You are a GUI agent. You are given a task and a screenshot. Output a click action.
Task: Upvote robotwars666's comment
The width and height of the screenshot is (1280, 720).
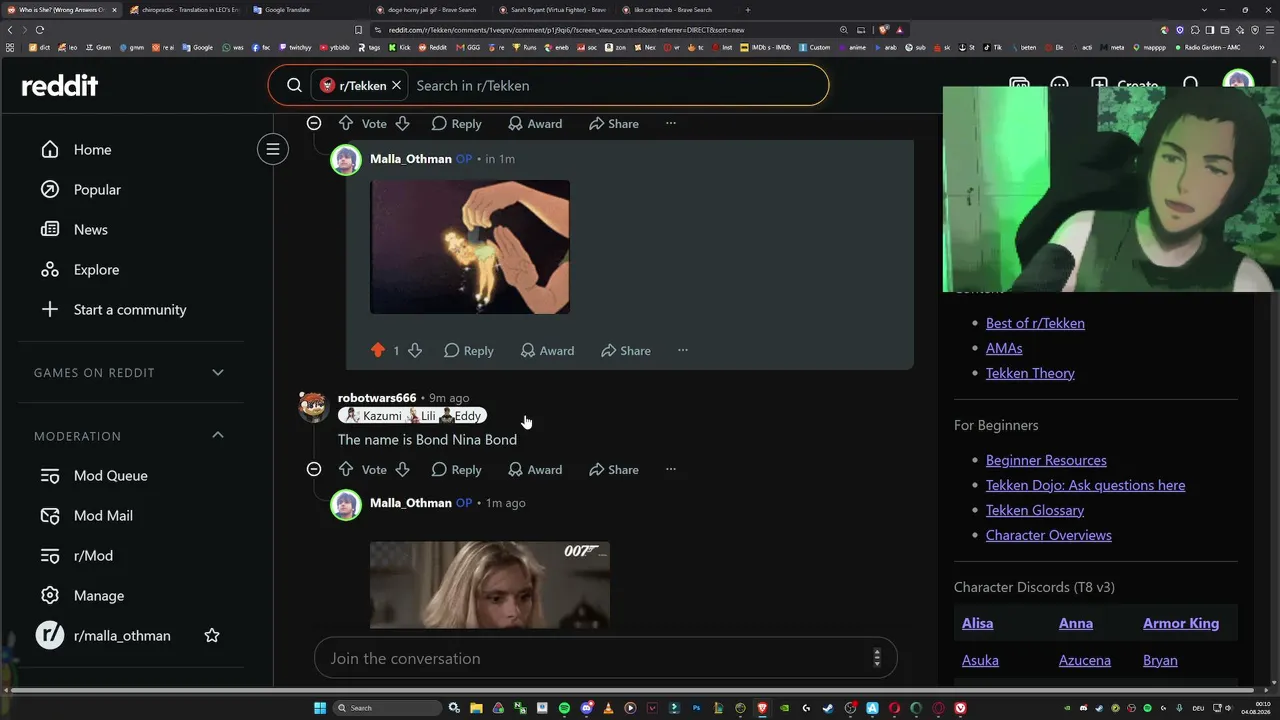tap(346, 469)
